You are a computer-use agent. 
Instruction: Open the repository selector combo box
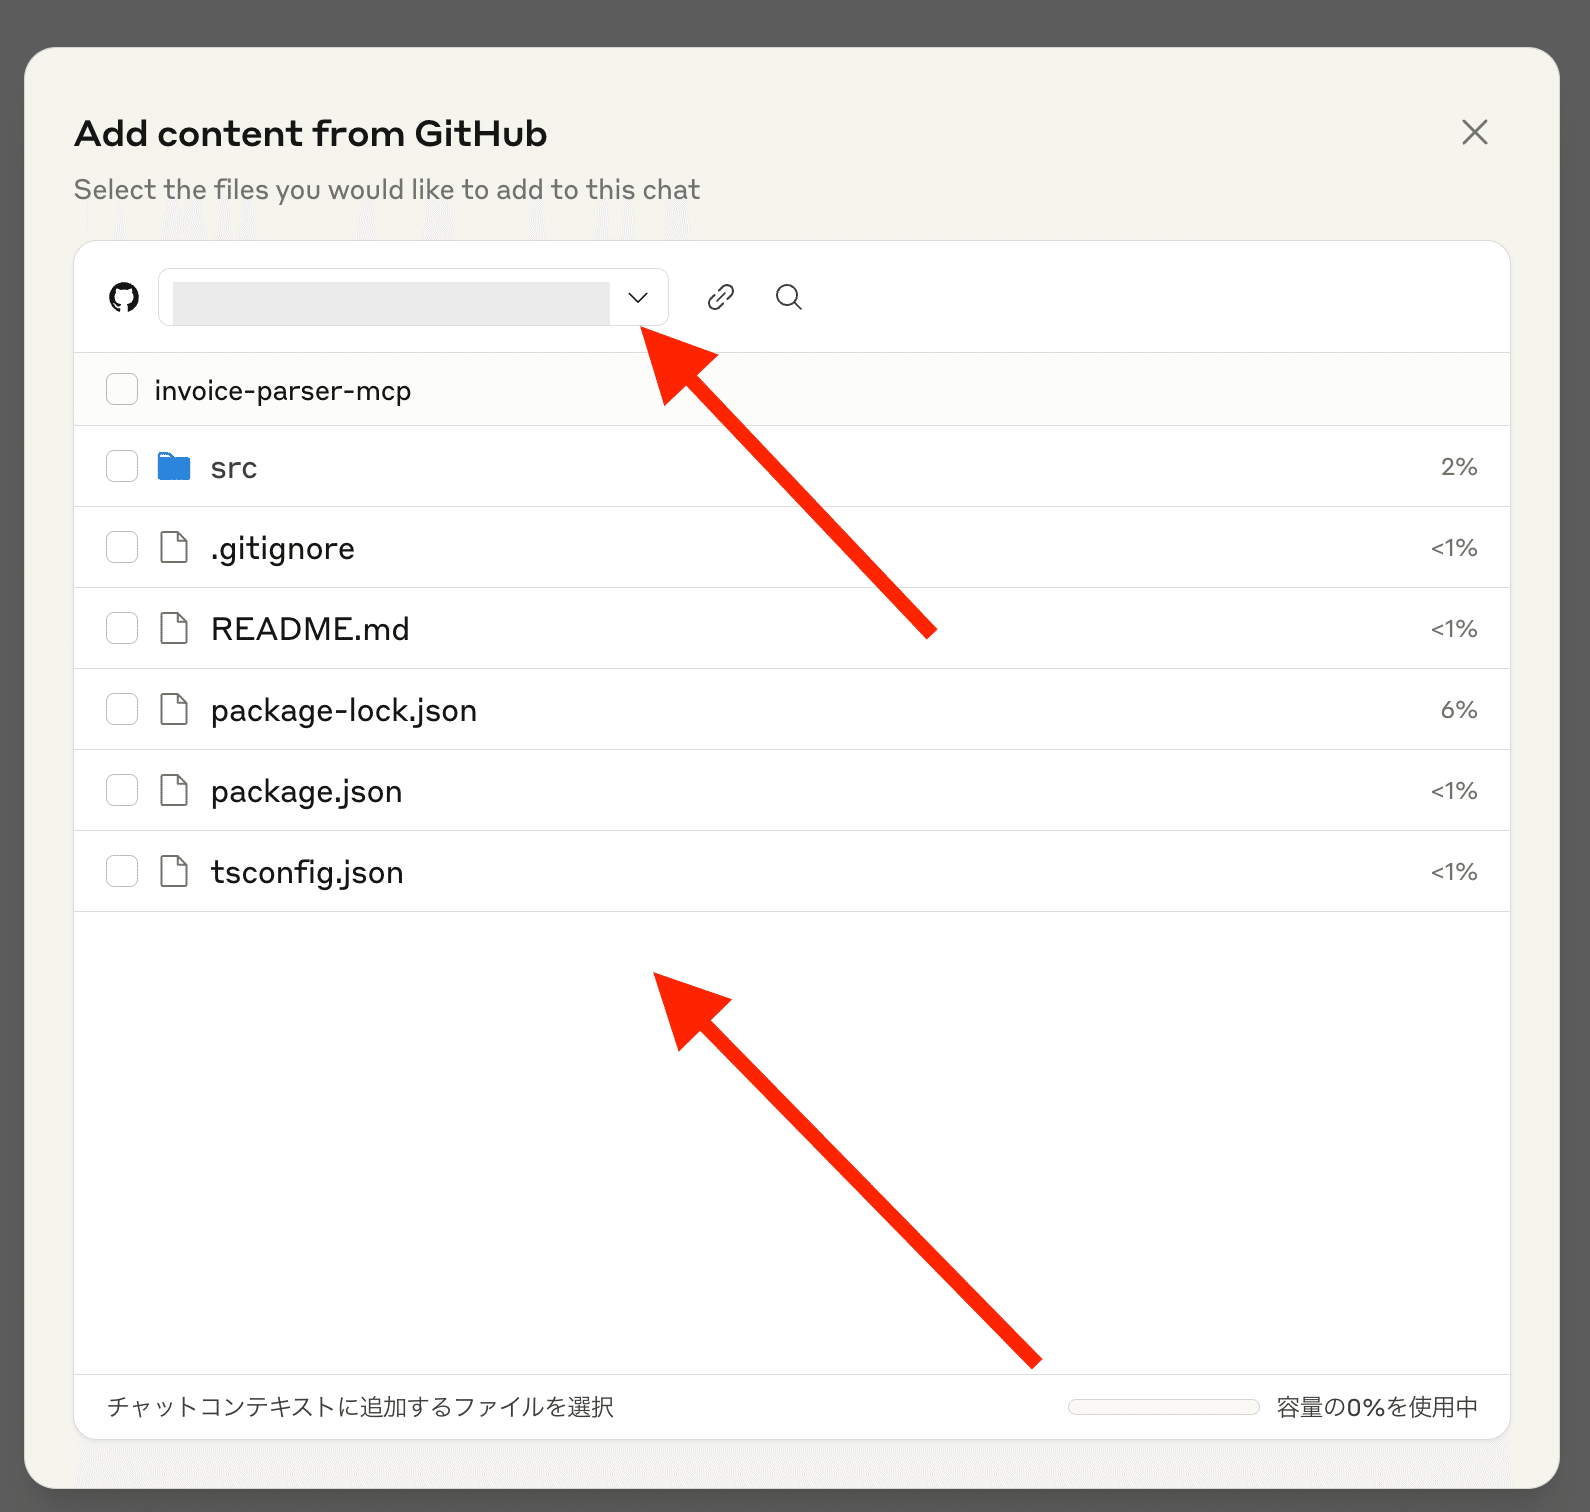pos(392,297)
